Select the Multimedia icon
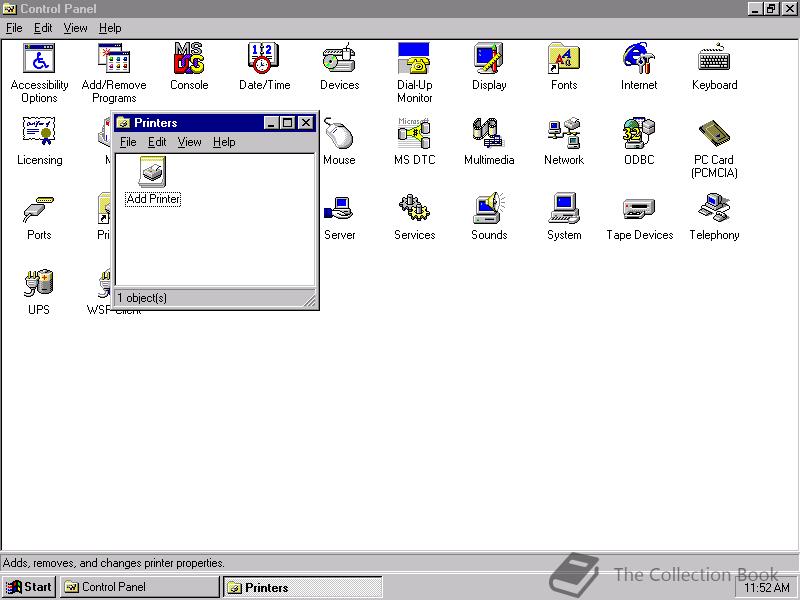The width and height of the screenshot is (800, 600). pos(489,141)
